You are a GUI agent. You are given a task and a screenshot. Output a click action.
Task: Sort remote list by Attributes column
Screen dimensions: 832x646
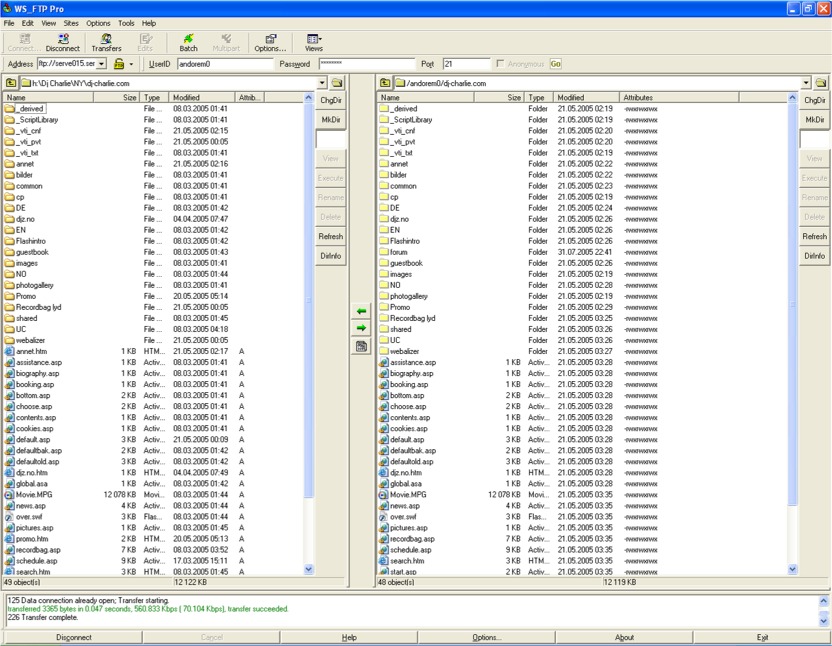point(679,98)
